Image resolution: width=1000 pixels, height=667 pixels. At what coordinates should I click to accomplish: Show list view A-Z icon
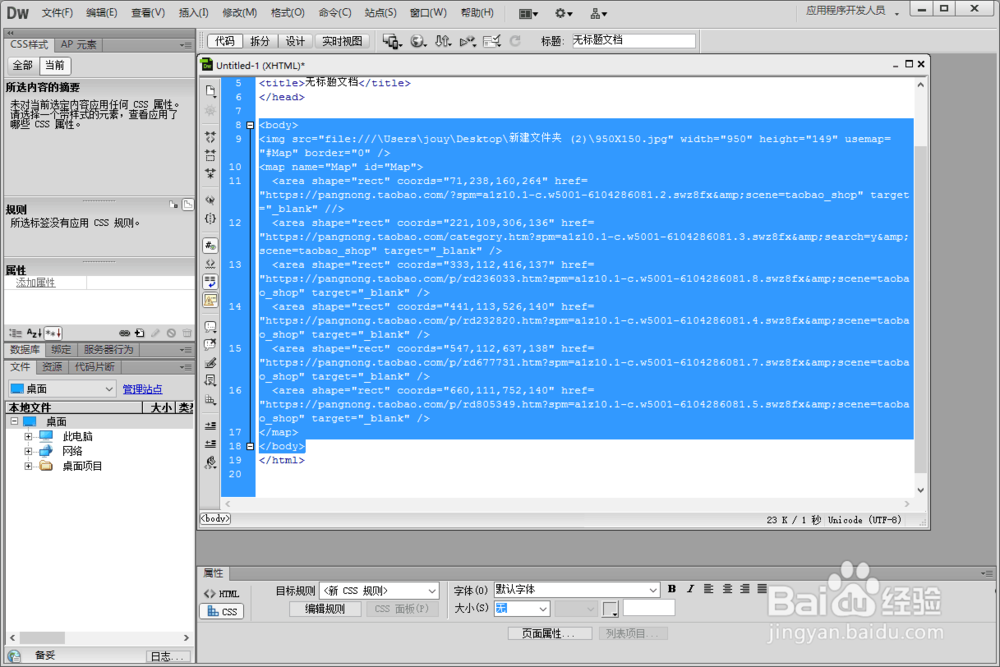[x=34, y=333]
